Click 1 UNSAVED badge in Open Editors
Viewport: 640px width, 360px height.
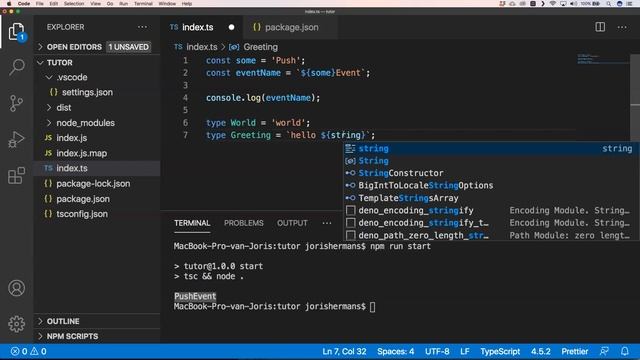pos(129,47)
